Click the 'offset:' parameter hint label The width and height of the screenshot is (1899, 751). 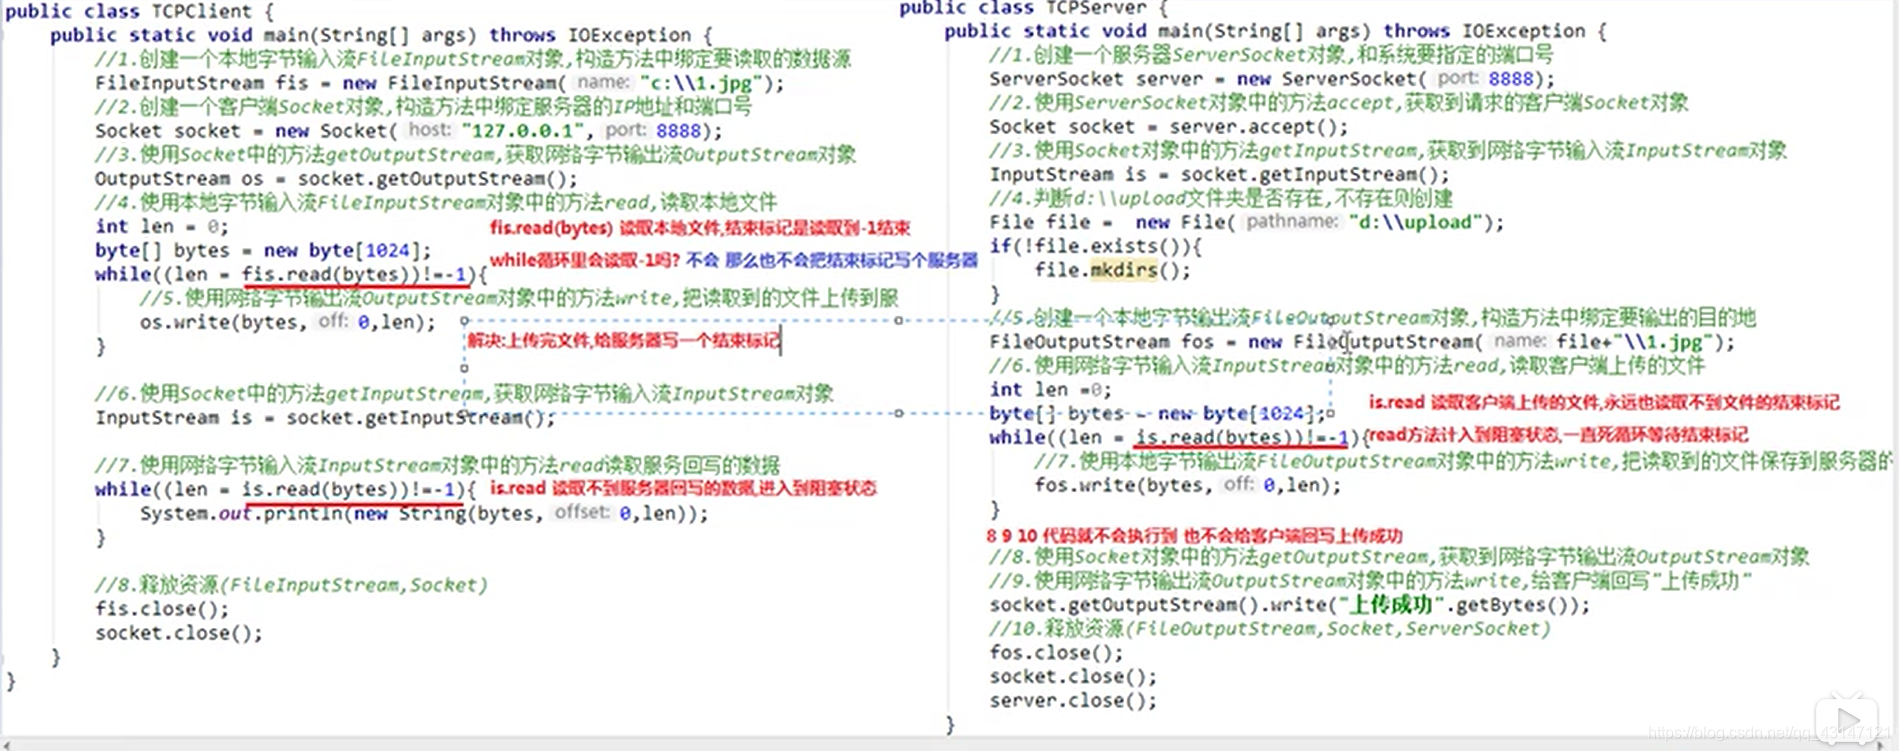[x=582, y=513]
